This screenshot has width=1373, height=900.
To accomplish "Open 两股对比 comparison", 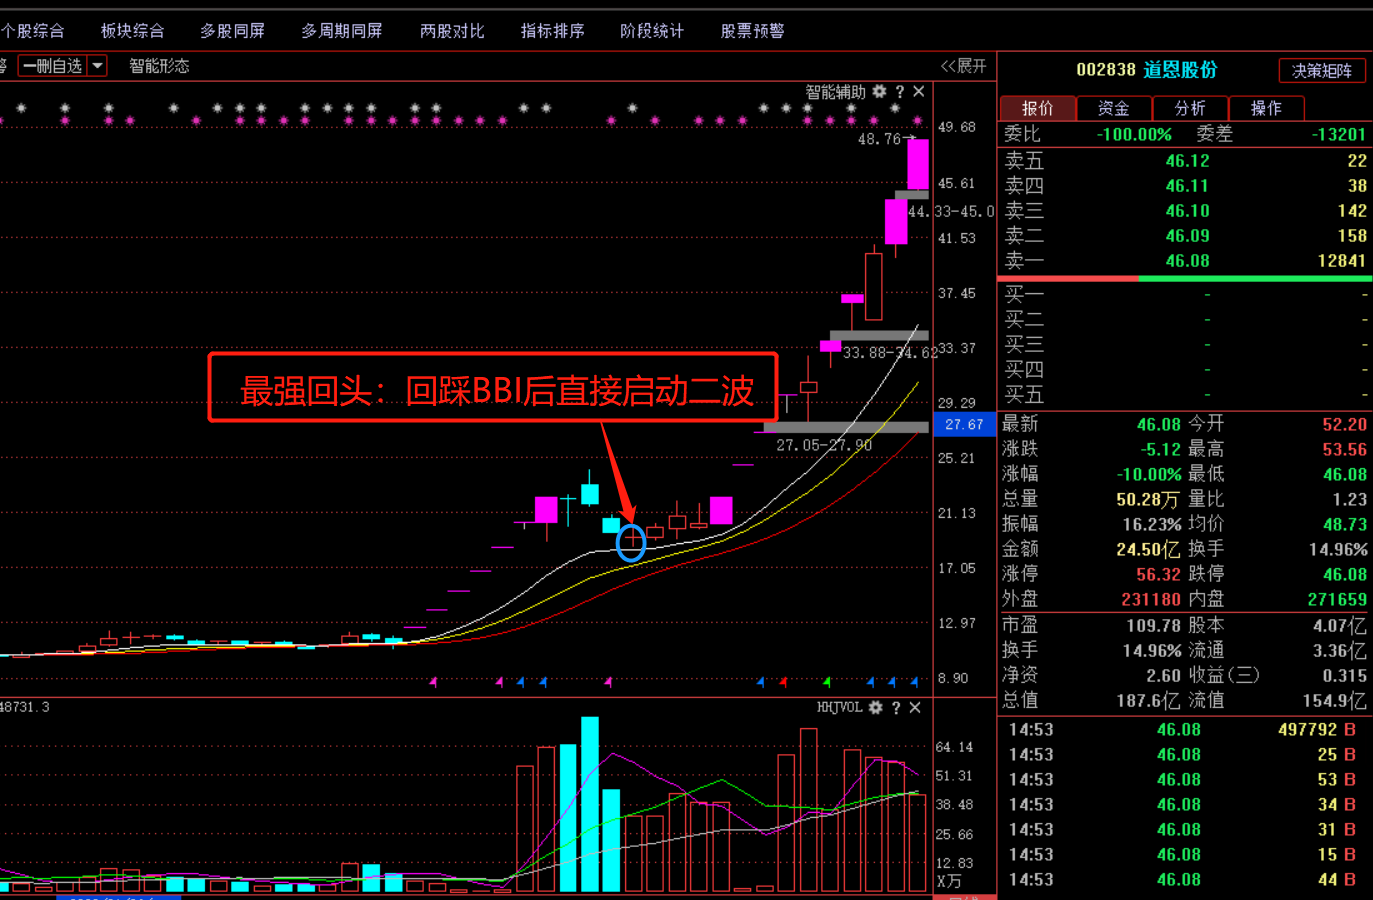I will 452,31.
